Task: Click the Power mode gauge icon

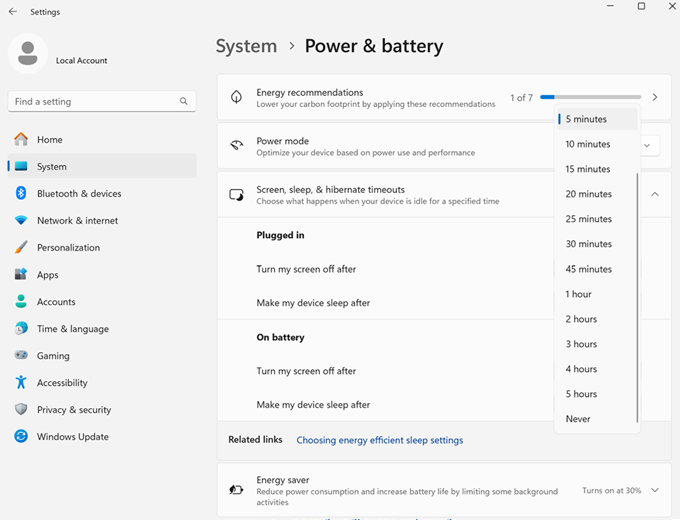Action: pyautogui.click(x=236, y=146)
